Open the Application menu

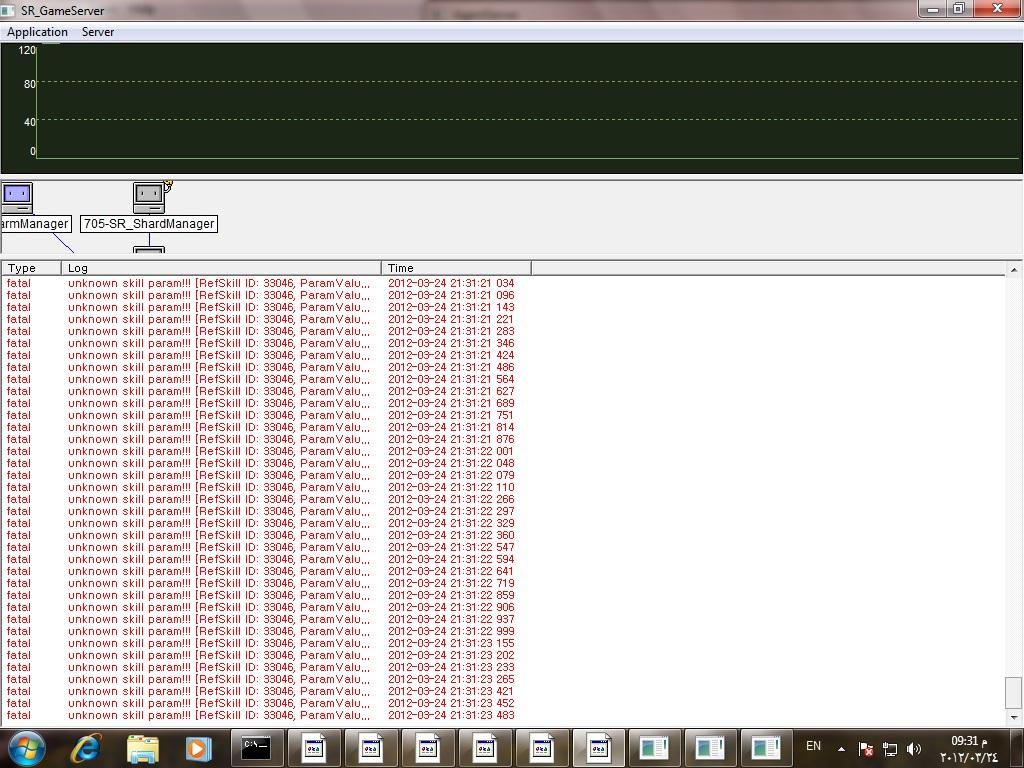click(x=37, y=32)
